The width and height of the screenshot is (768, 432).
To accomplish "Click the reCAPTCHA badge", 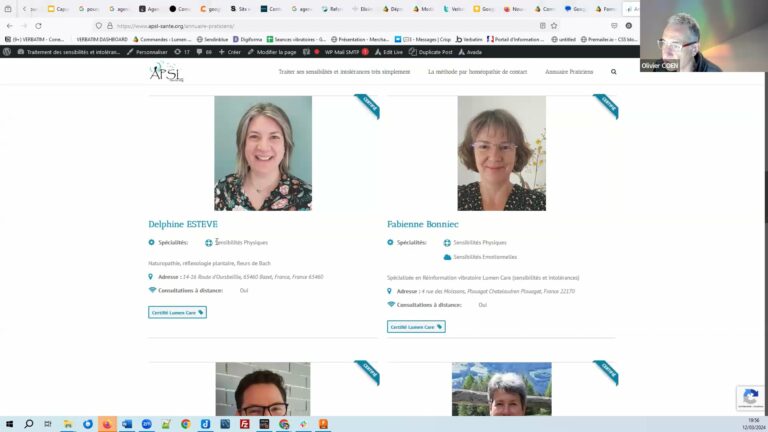I will (750, 398).
